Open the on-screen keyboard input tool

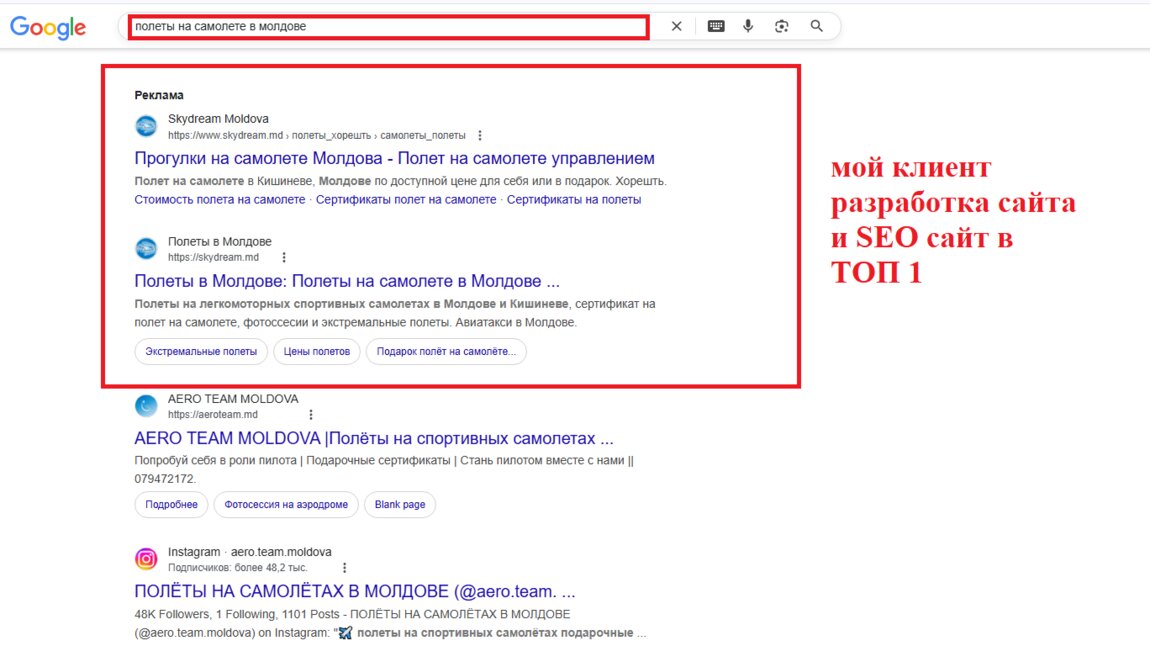pos(716,27)
